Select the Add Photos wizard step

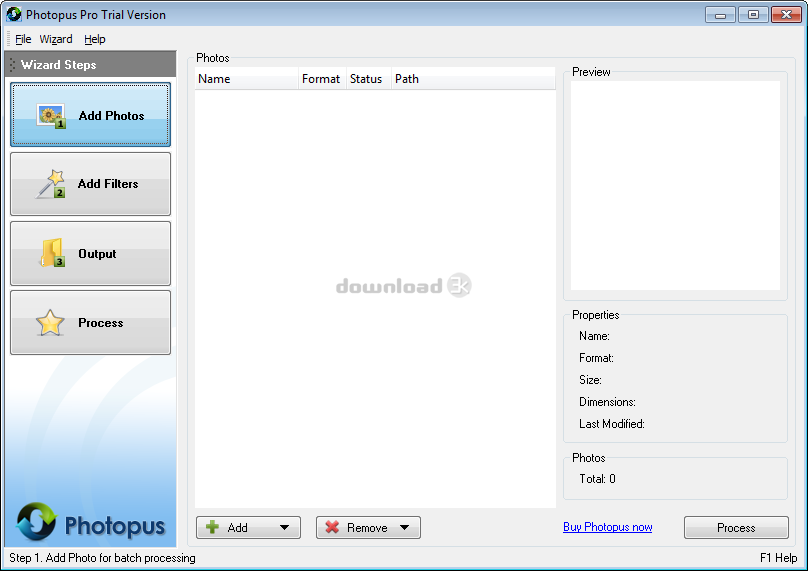(x=90, y=115)
